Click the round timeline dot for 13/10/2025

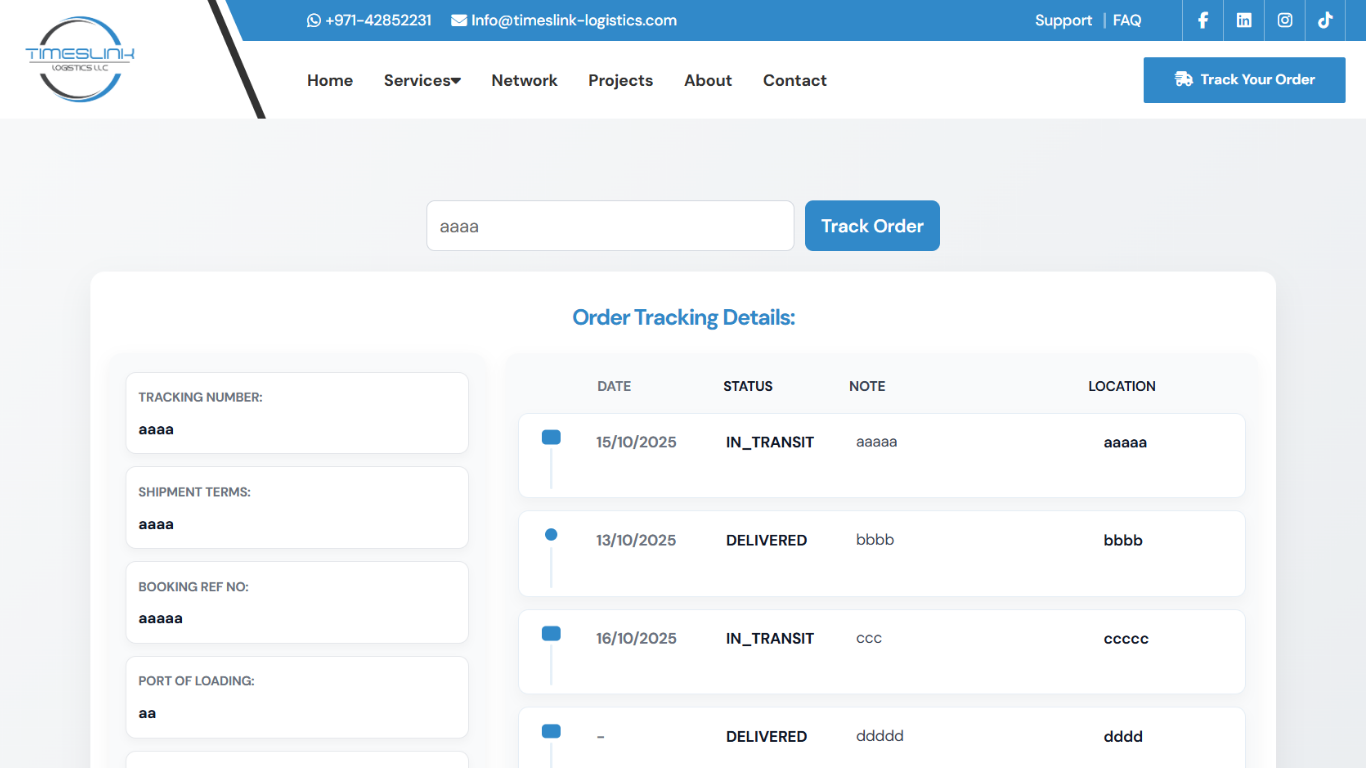click(x=551, y=535)
